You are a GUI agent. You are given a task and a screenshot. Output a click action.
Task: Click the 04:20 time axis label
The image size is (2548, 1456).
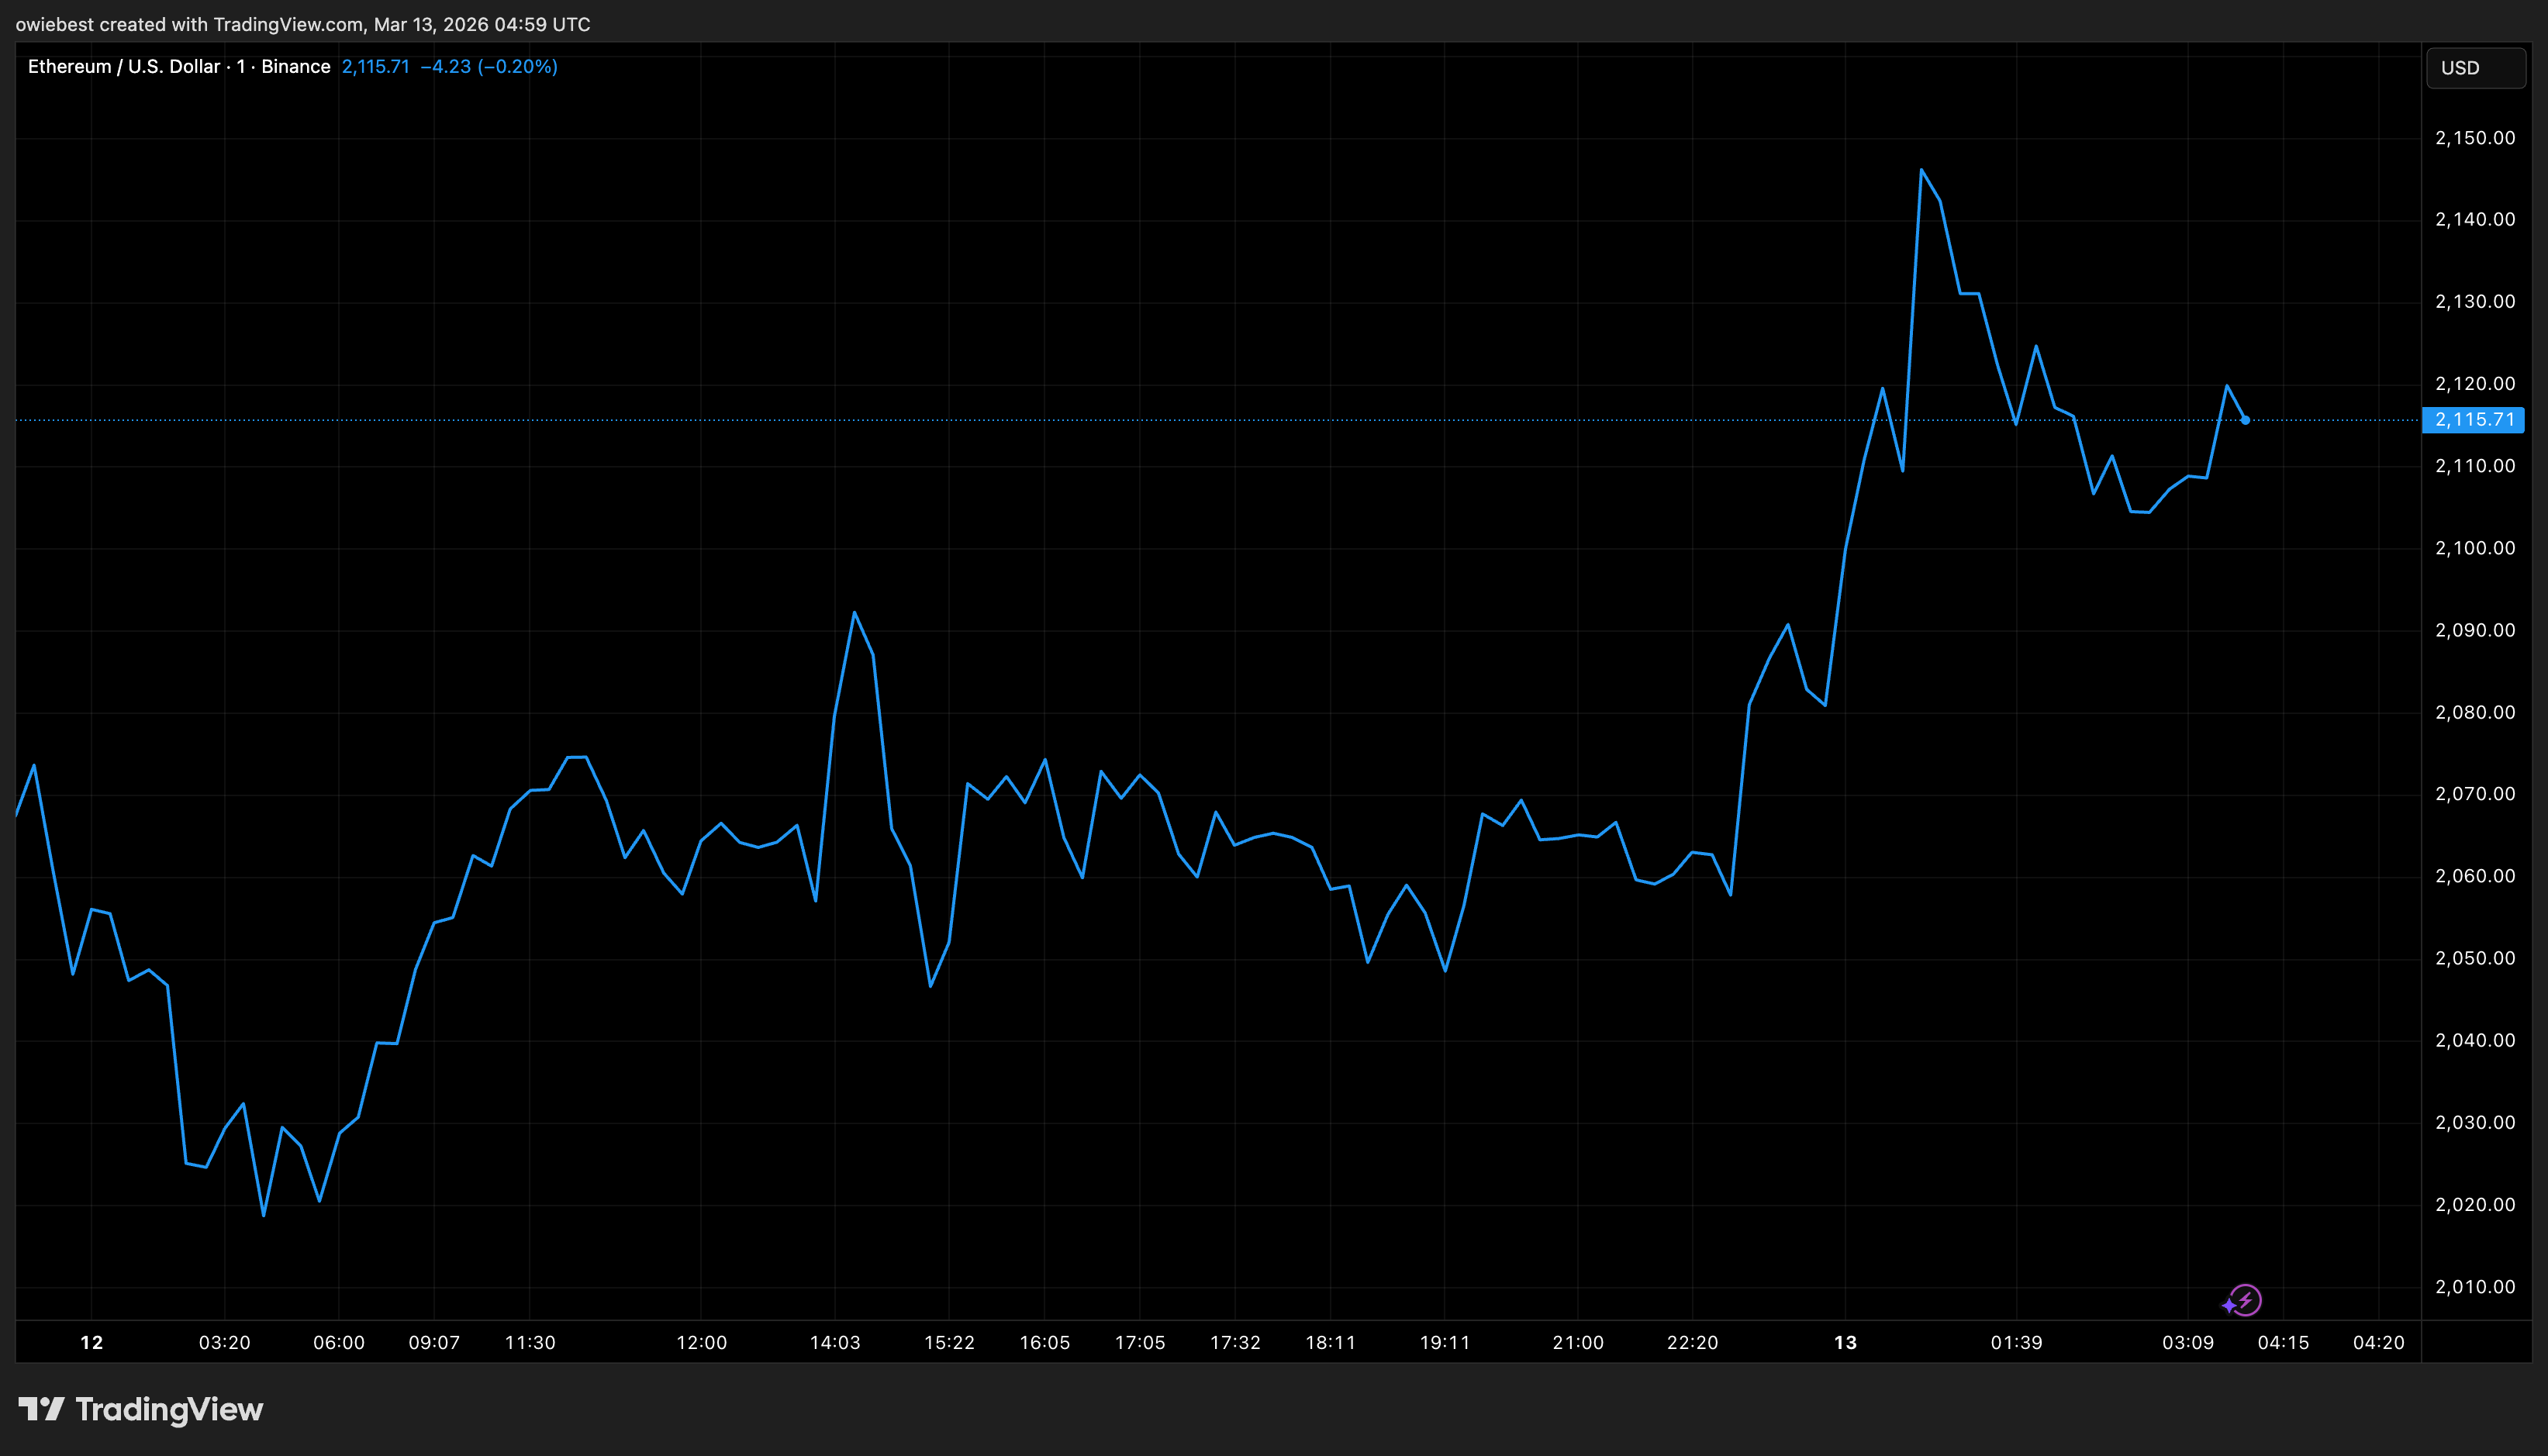click(x=2378, y=1342)
